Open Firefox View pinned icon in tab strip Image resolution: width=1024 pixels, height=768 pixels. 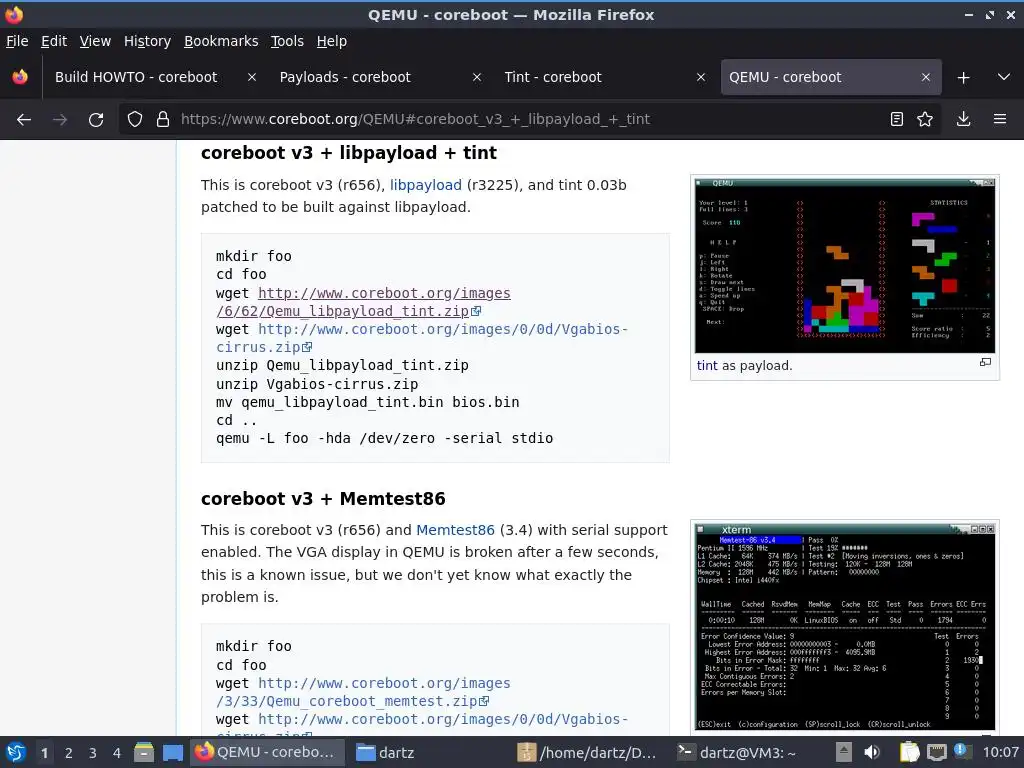click(x=20, y=77)
